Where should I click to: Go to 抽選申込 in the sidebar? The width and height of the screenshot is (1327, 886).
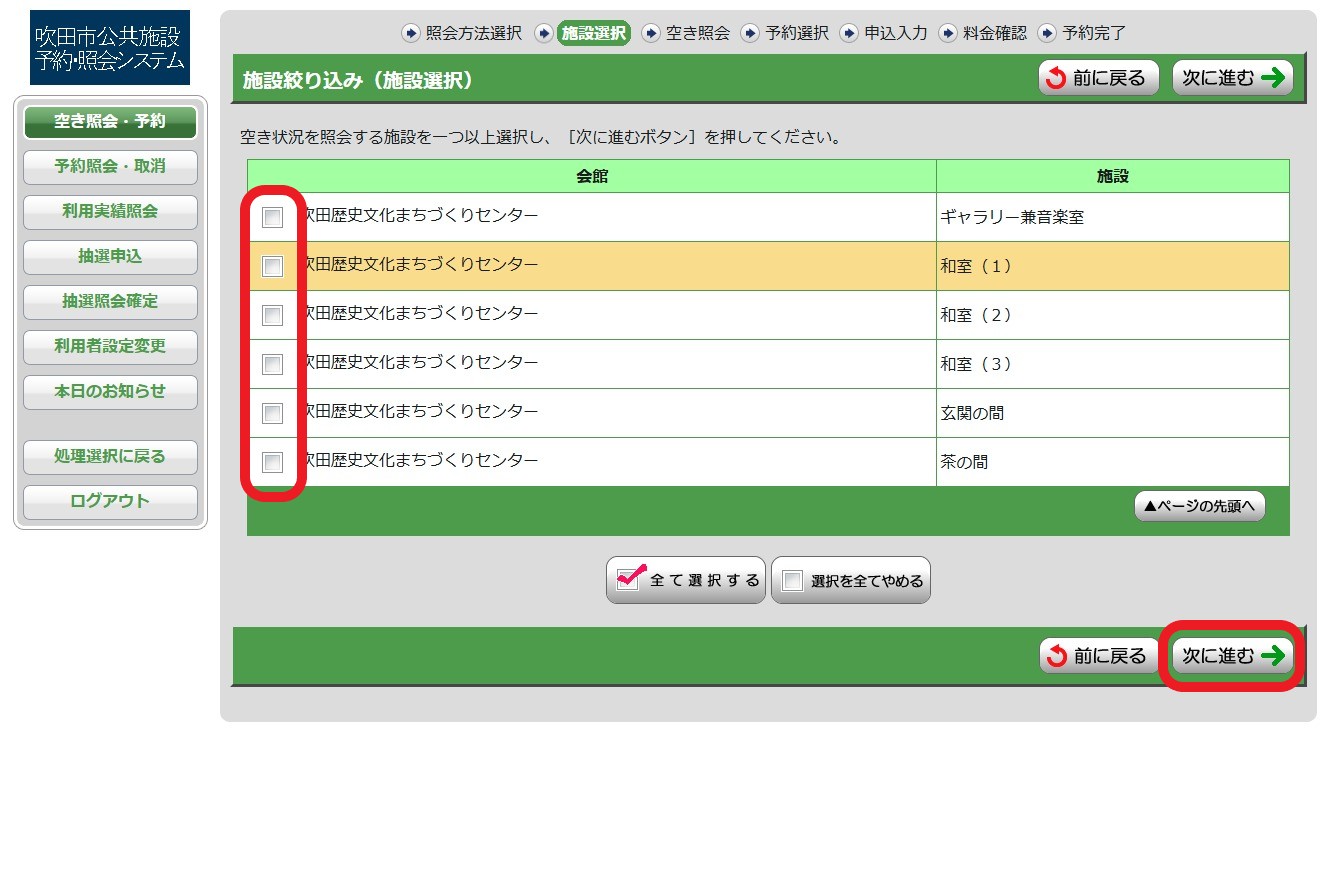pos(110,257)
